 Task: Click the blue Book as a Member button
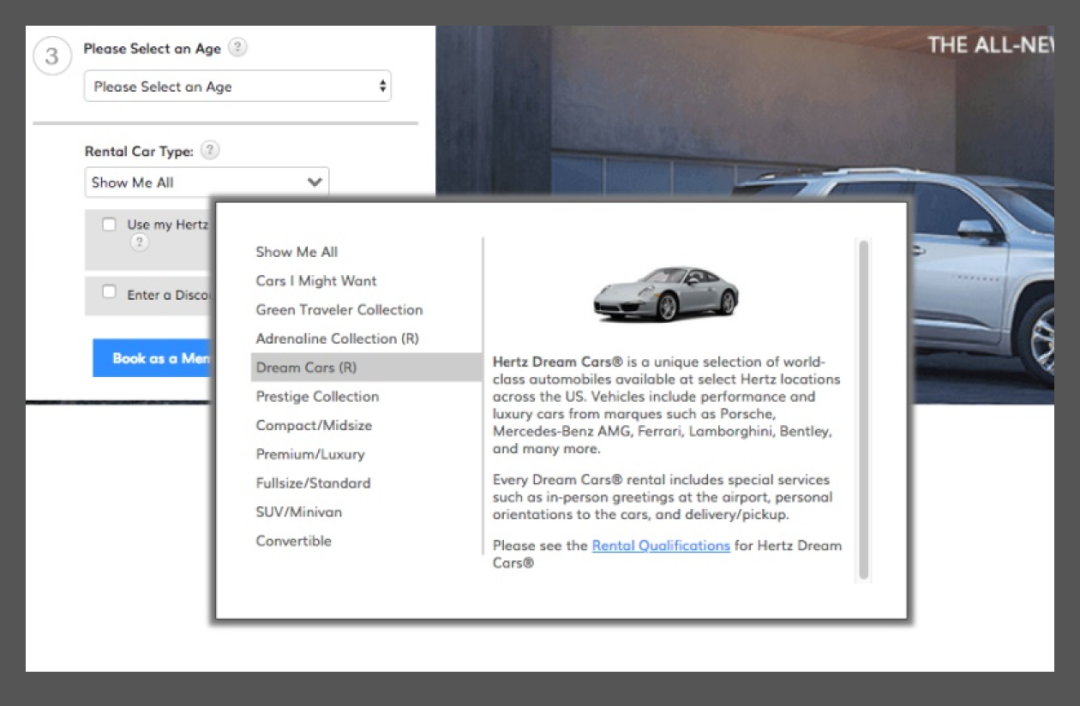coord(154,358)
